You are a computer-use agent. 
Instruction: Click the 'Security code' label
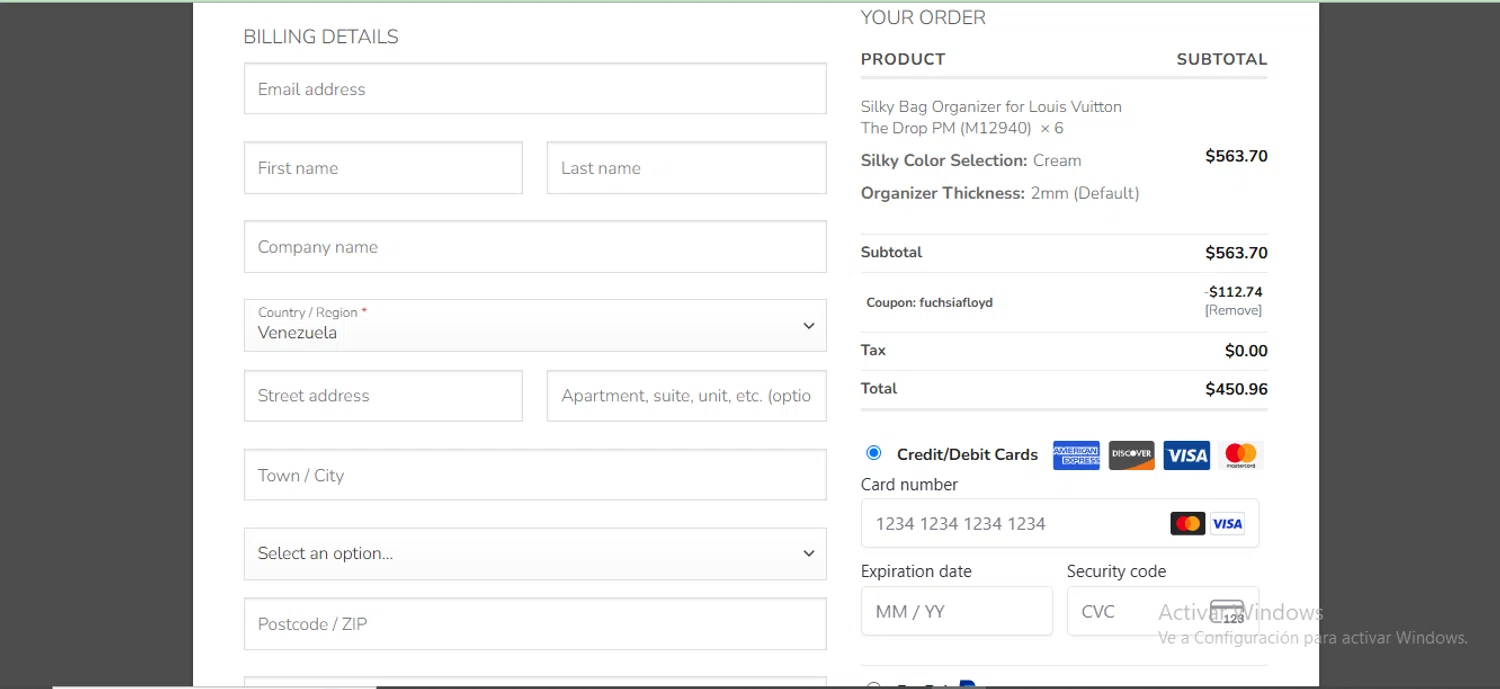click(1116, 572)
